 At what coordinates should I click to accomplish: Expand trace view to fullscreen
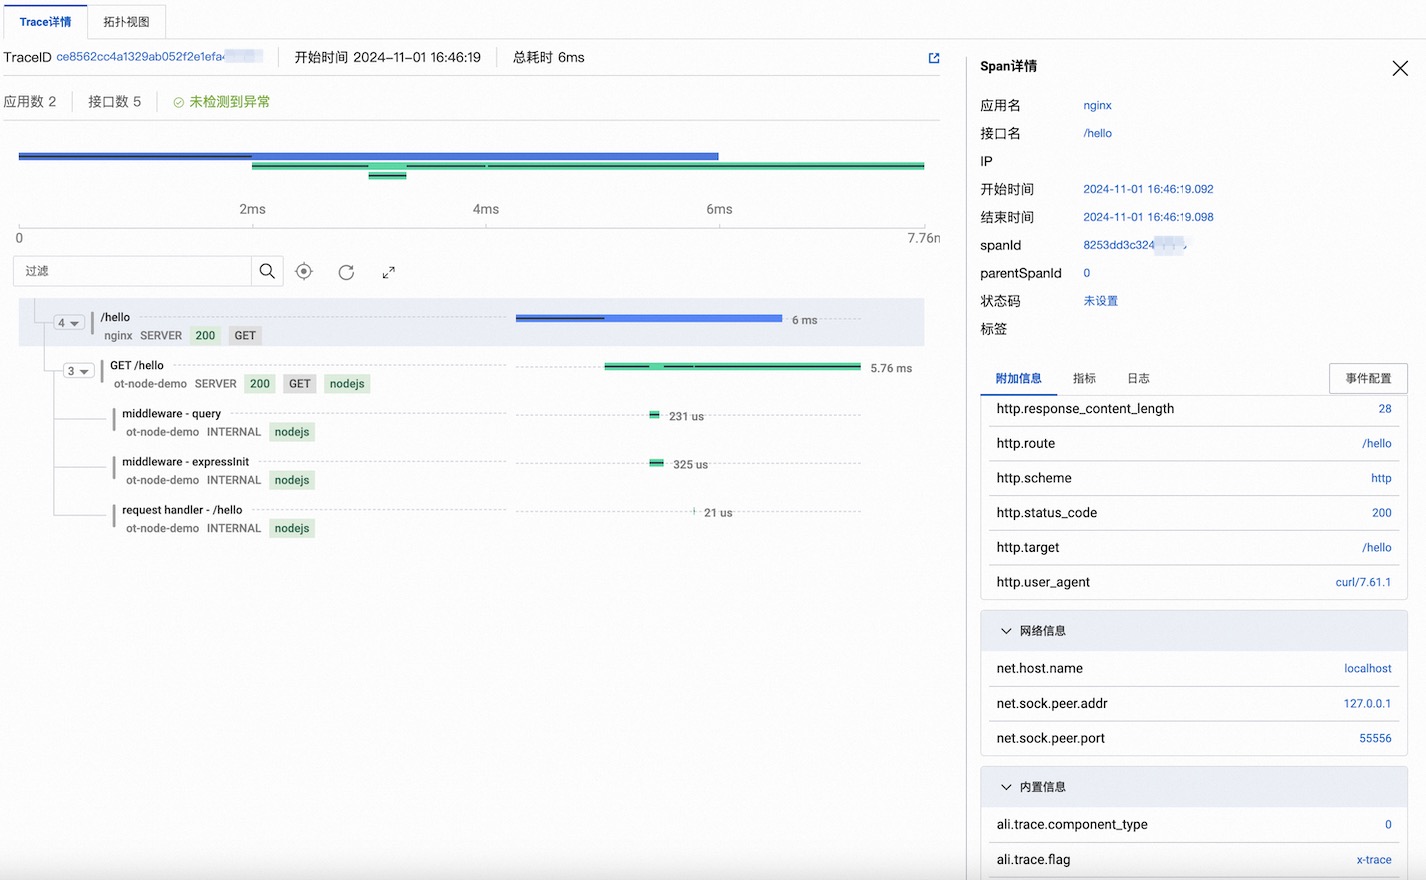(x=389, y=272)
